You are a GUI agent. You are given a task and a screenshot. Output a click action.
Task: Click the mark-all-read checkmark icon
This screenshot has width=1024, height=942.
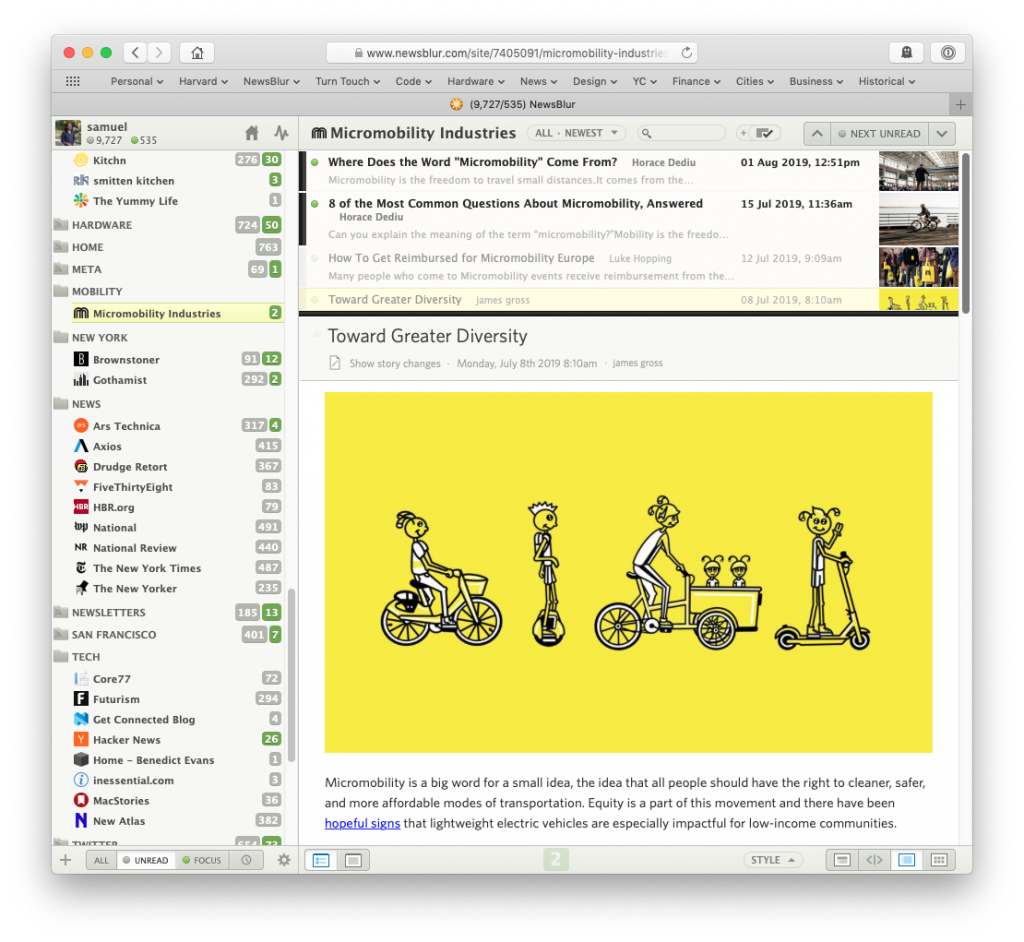pos(766,133)
